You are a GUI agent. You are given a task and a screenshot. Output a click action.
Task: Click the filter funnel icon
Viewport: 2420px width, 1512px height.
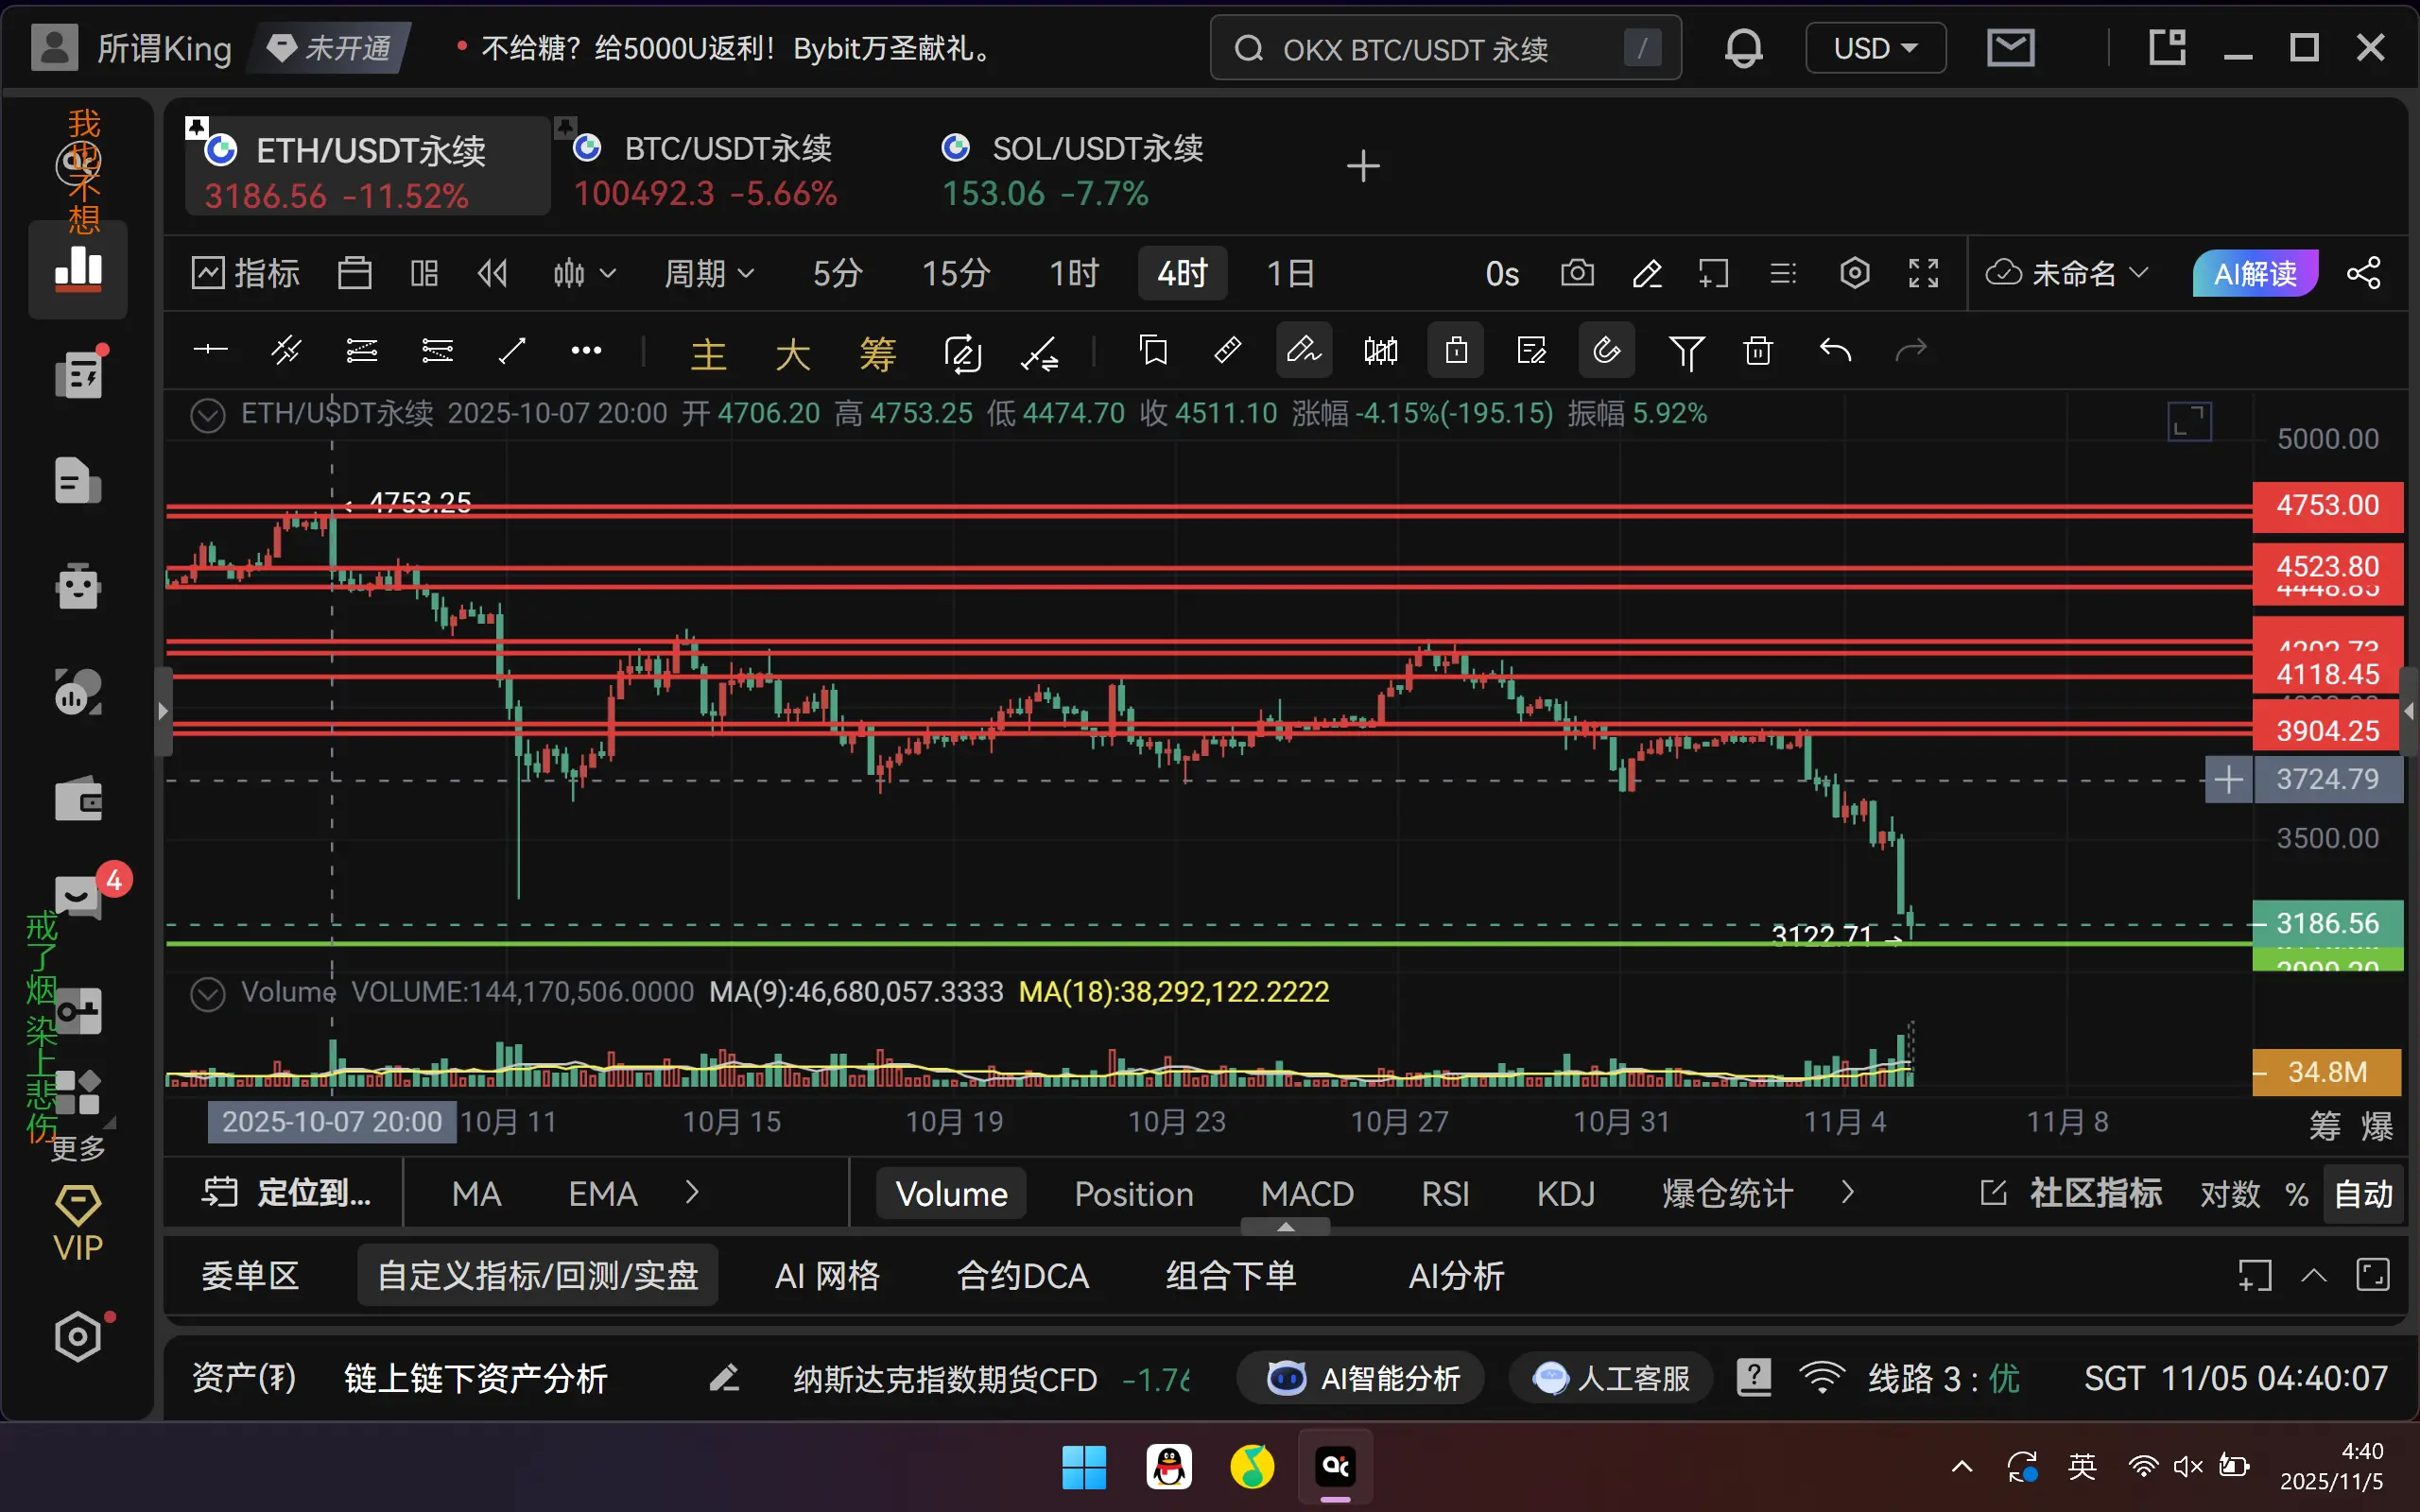pyautogui.click(x=1686, y=351)
